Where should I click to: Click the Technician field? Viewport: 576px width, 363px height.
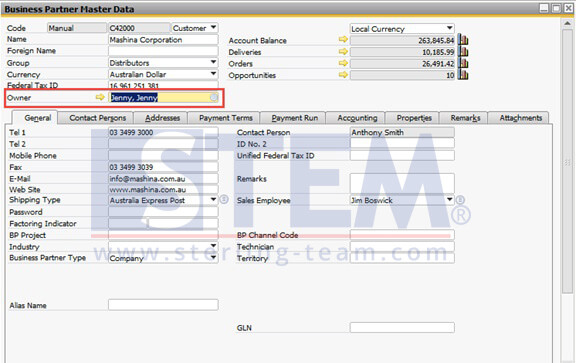pyautogui.click(x=402, y=246)
